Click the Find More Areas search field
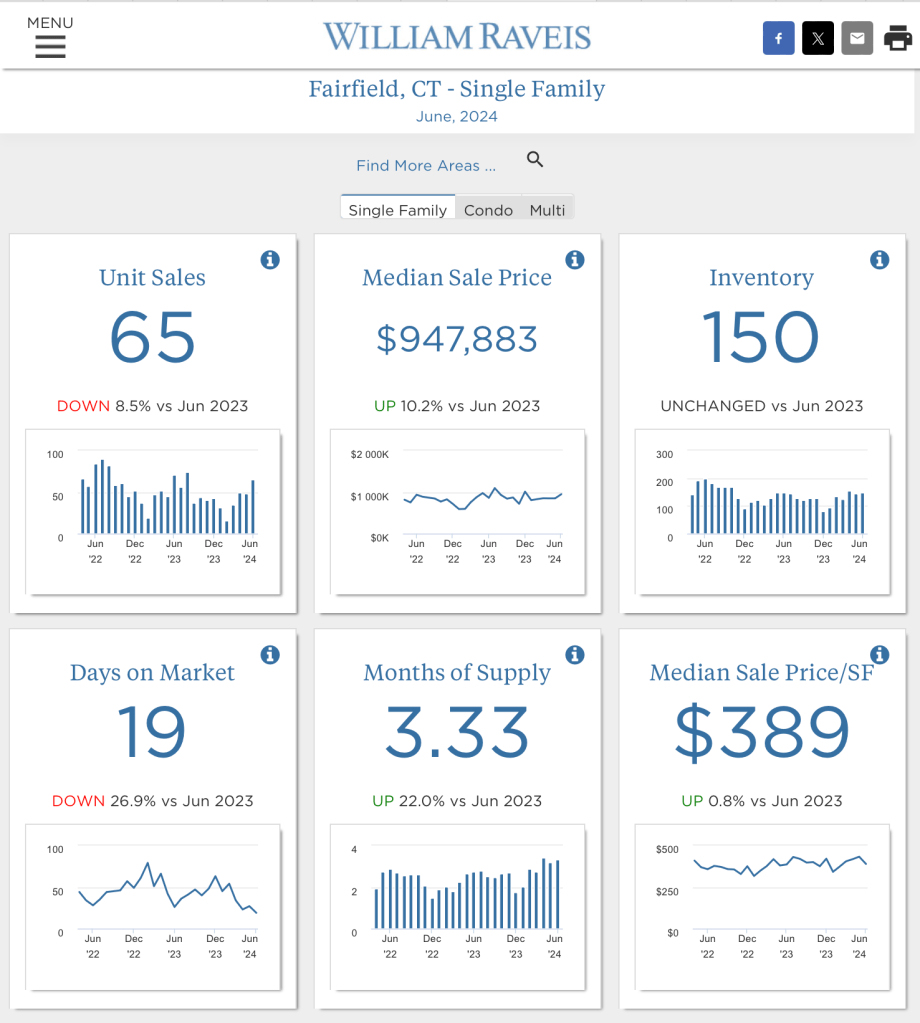 426,166
